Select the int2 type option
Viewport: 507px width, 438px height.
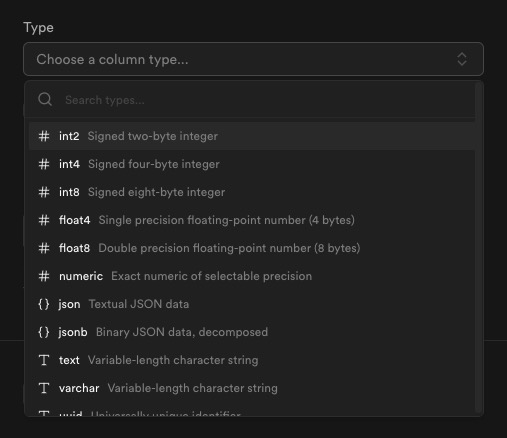click(252, 136)
